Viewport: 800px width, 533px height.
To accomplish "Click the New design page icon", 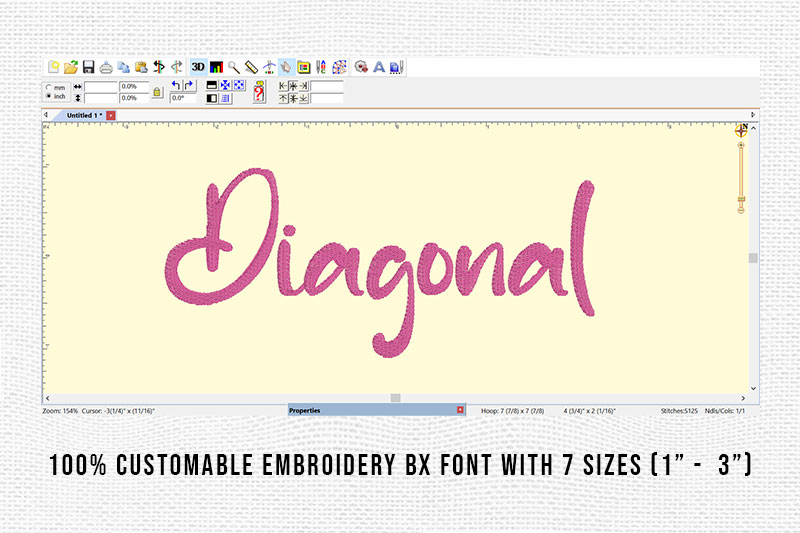I will pyautogui.click(x=54, y=67).
